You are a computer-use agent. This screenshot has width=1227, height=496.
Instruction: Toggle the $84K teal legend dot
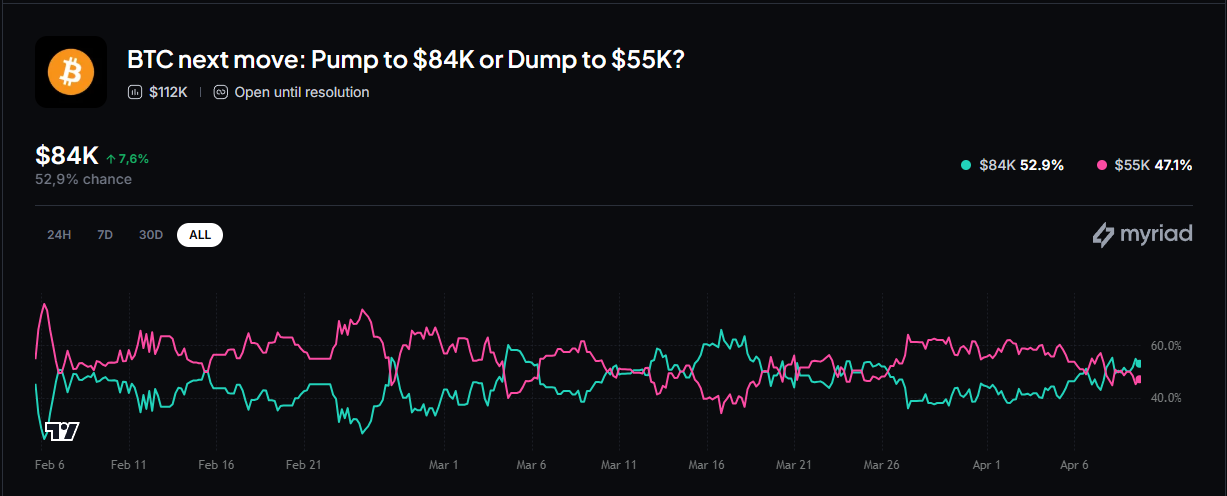pos(965,165)
